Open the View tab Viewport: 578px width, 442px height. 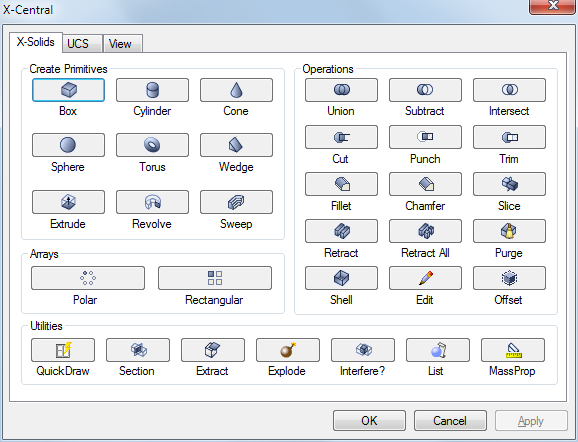tap(123, 43)
